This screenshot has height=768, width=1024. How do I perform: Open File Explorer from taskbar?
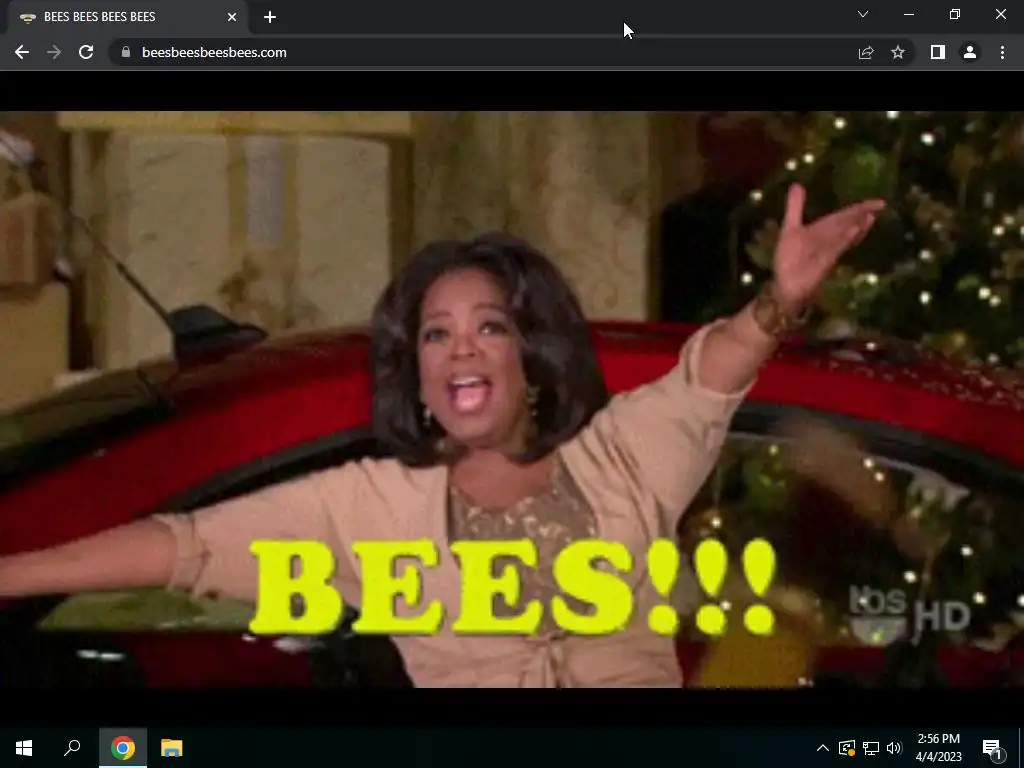(x=172, y=748)
